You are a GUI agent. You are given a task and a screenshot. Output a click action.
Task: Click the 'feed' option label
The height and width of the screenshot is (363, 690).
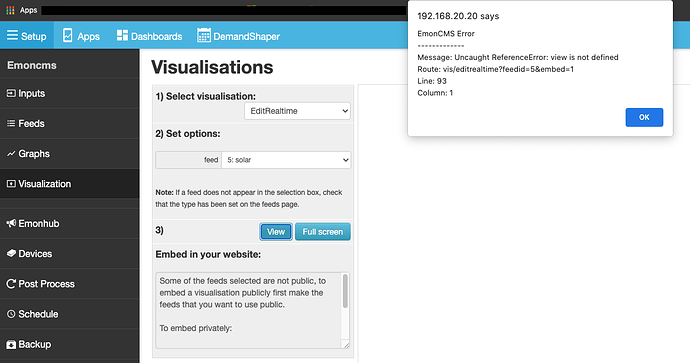coord(211,160)
